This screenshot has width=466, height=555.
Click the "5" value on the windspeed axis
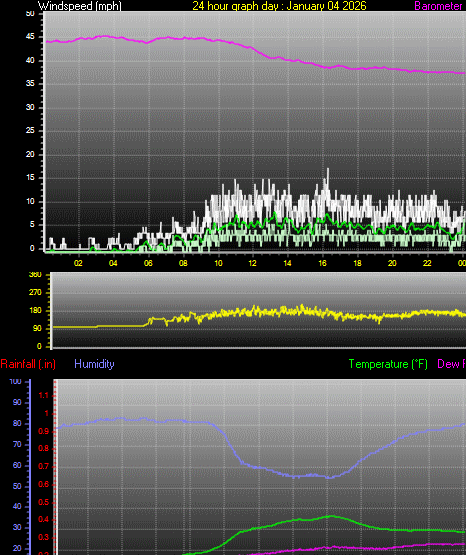coord(33,225)
